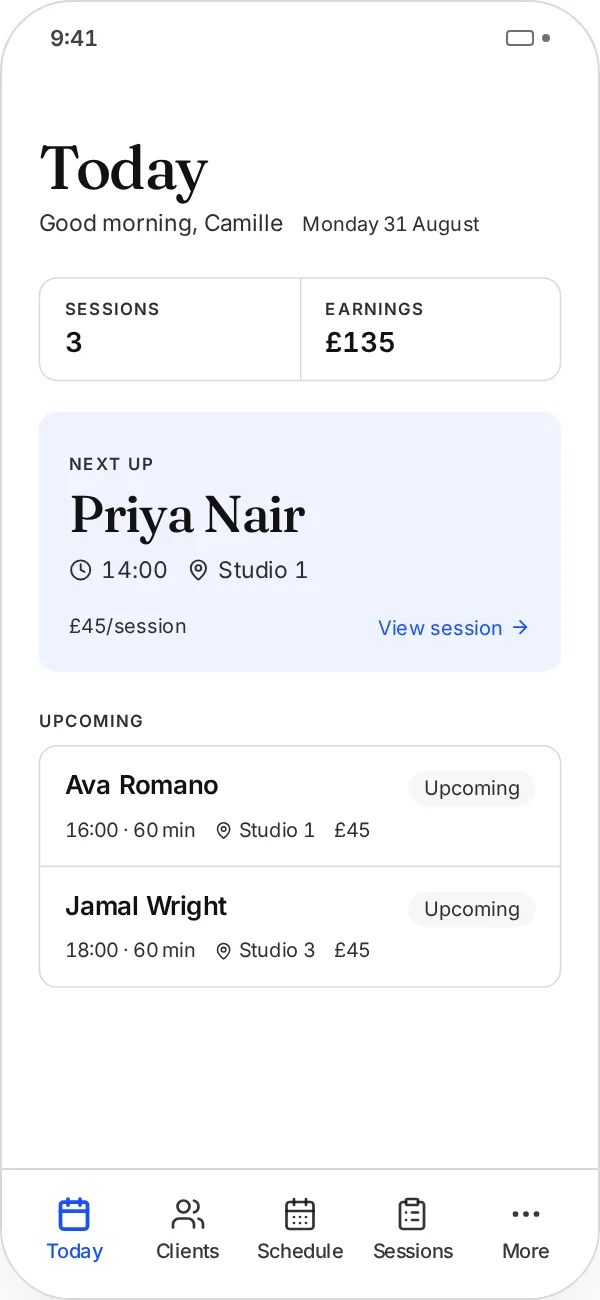Switch to the Sessions tab label
Screen dimensions: 600x1300
412,1251
